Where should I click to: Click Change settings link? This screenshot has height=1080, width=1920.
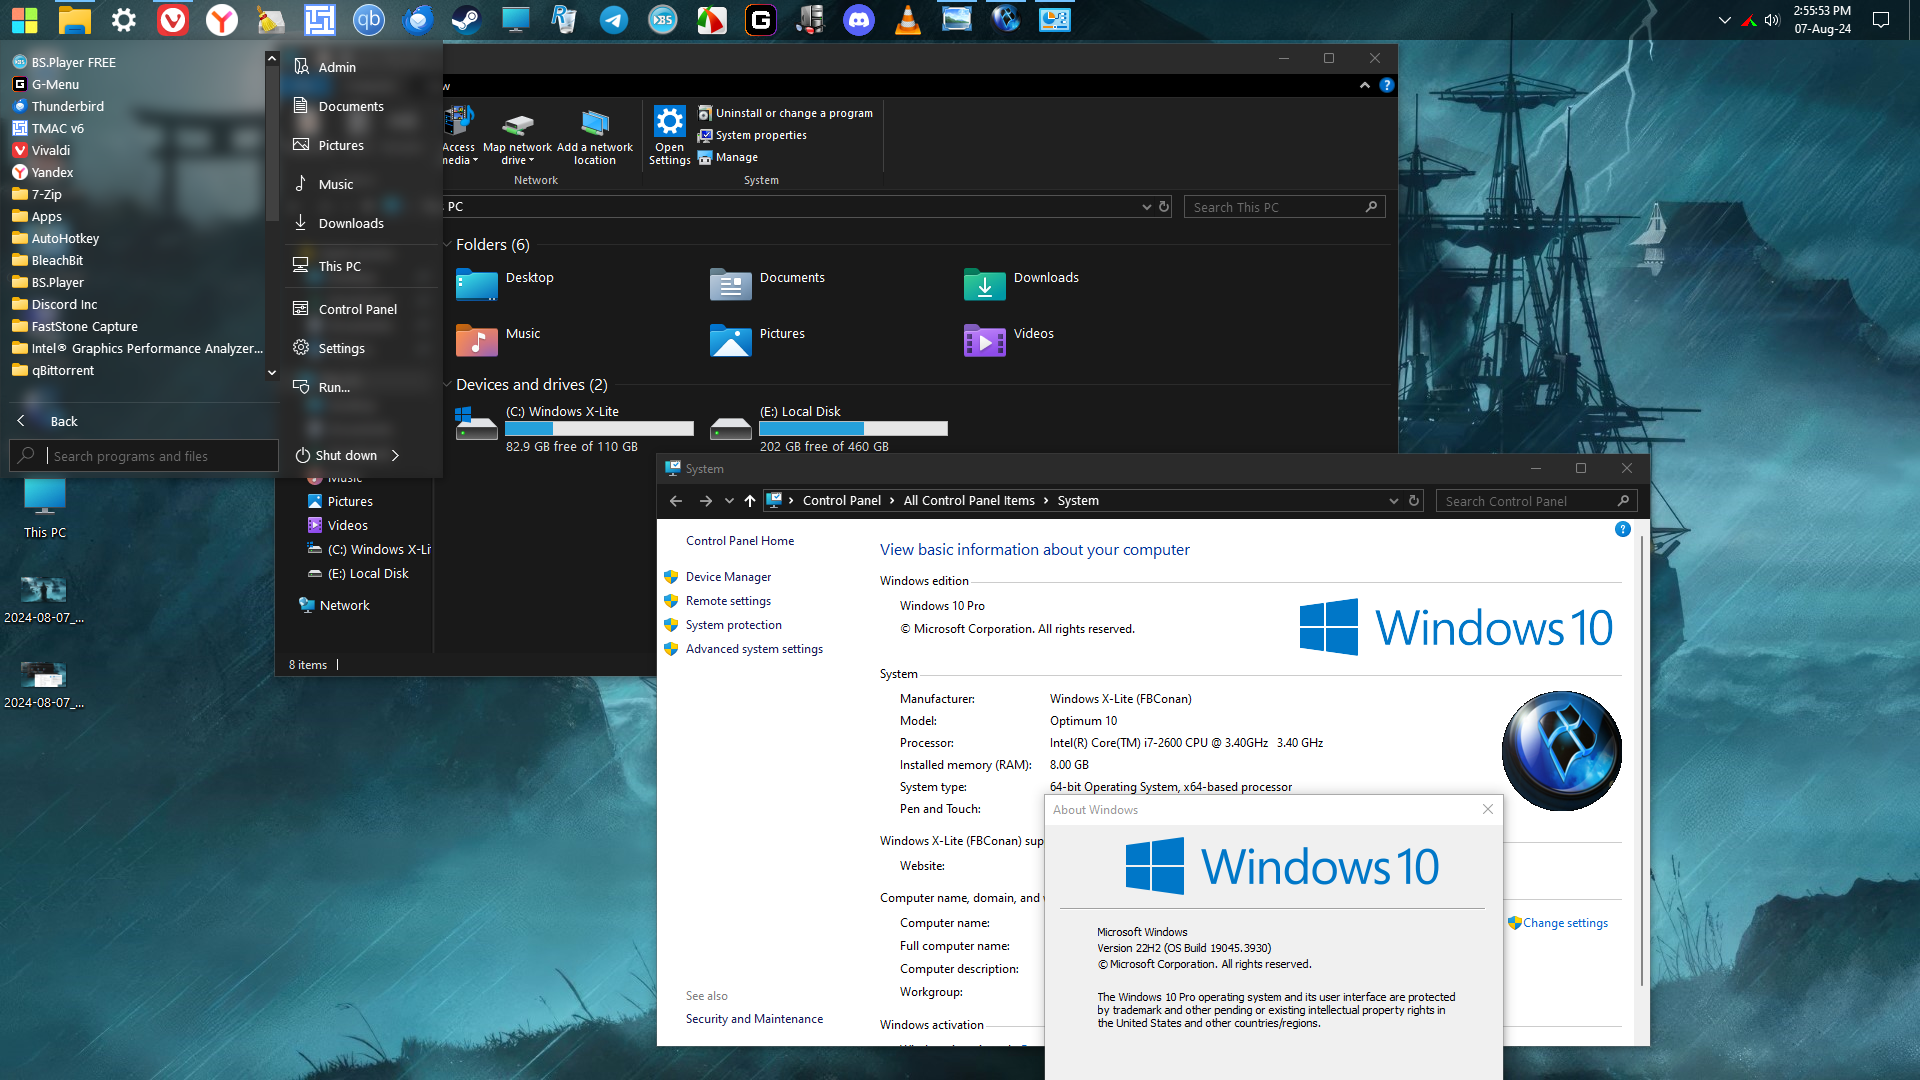point(1565,923)
